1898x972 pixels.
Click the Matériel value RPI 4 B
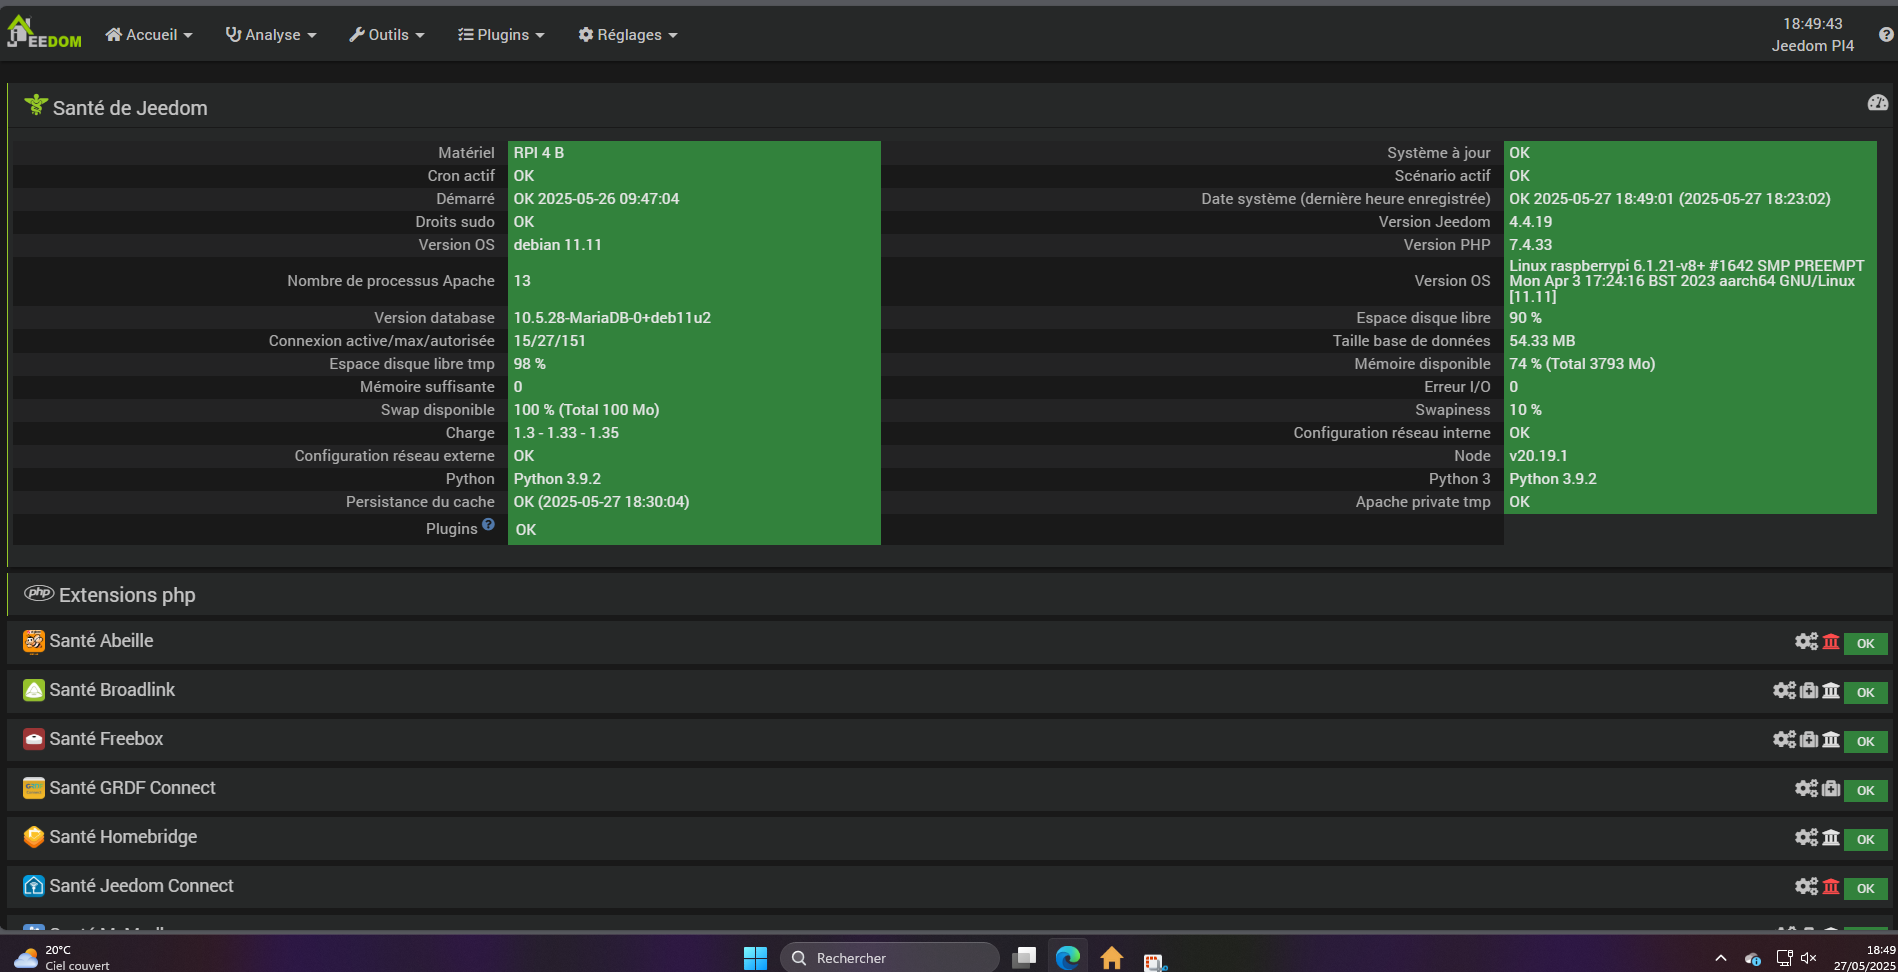[x=539, y=153]
